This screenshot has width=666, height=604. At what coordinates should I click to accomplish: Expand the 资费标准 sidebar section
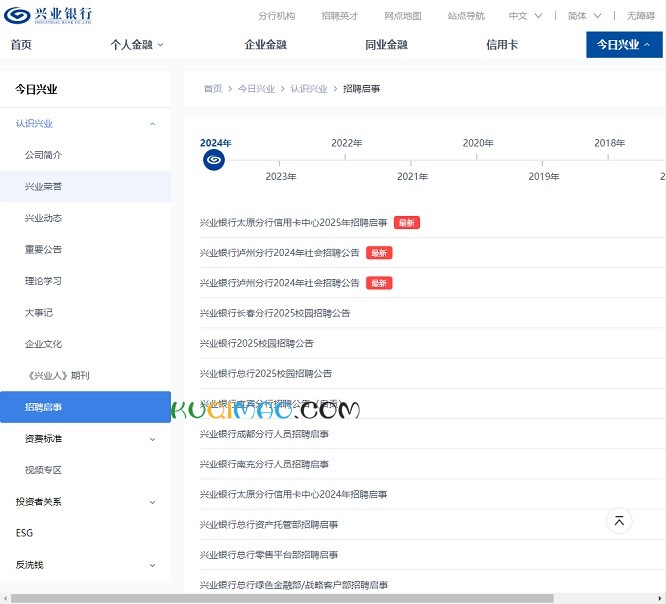coord(152,439)
